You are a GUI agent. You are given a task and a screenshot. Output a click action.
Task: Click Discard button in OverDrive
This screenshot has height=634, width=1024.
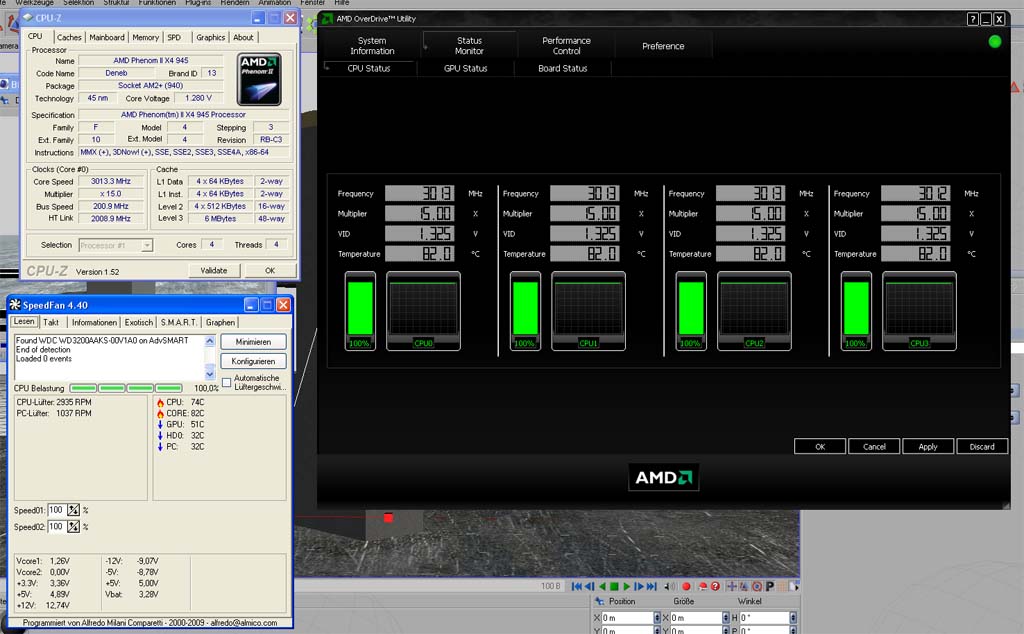(x=982, y=447)
